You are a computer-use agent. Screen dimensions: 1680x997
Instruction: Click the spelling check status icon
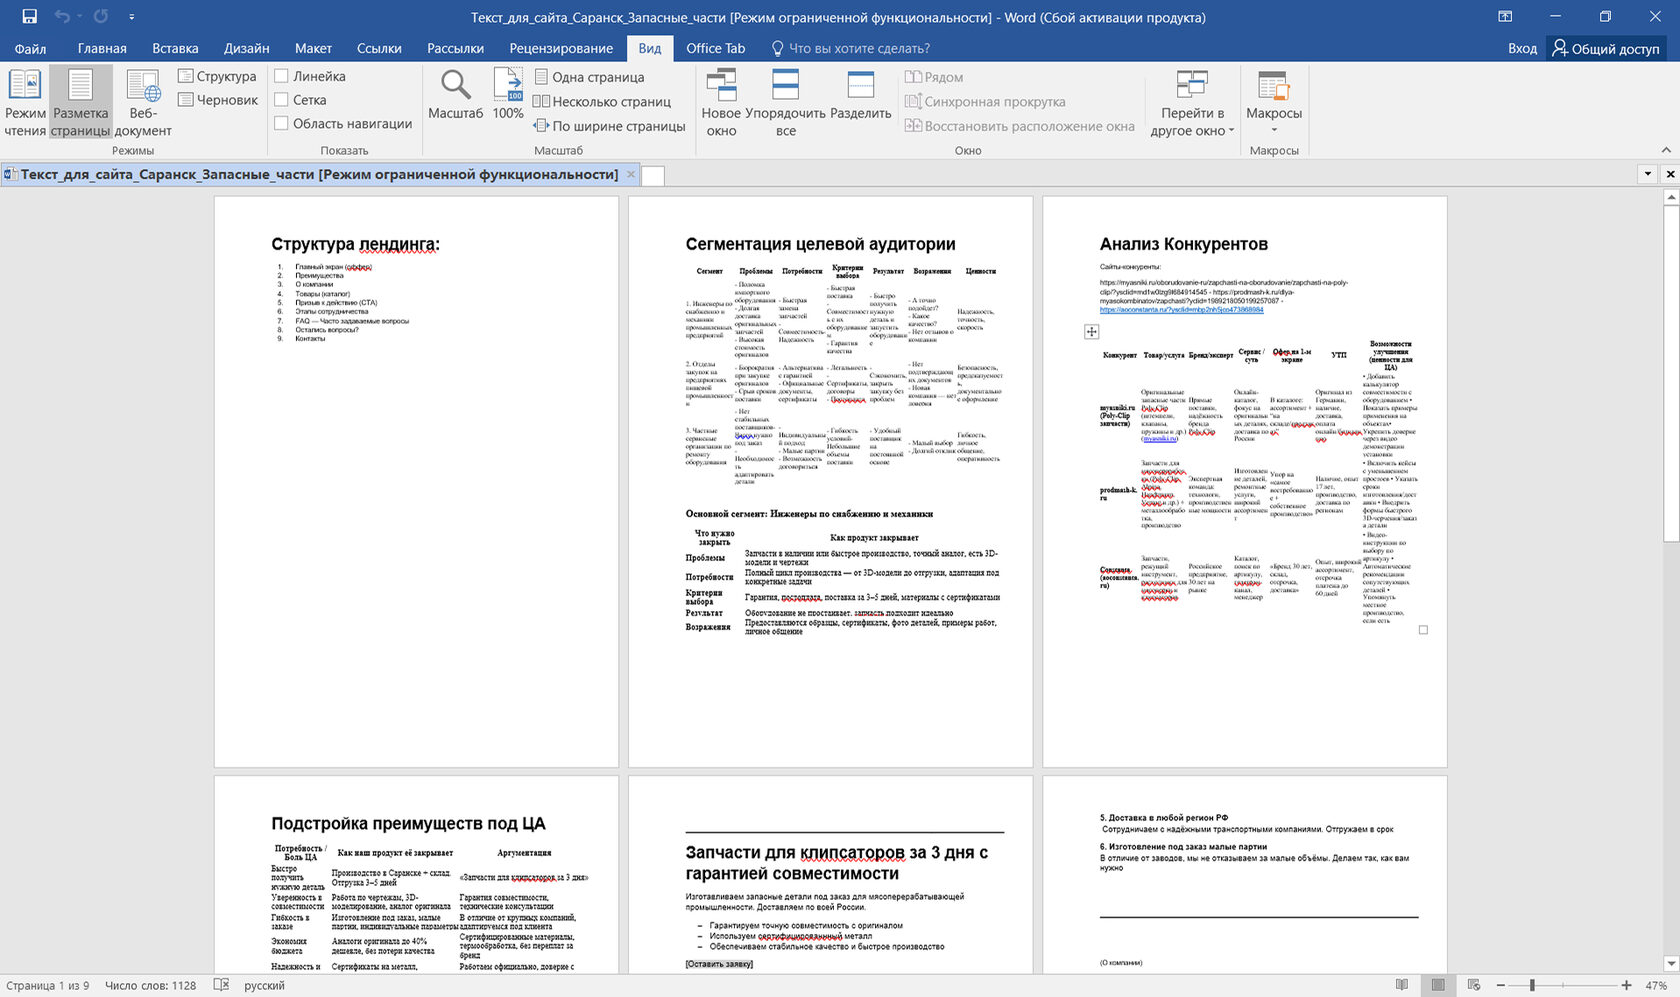click(x=221, y=985)
